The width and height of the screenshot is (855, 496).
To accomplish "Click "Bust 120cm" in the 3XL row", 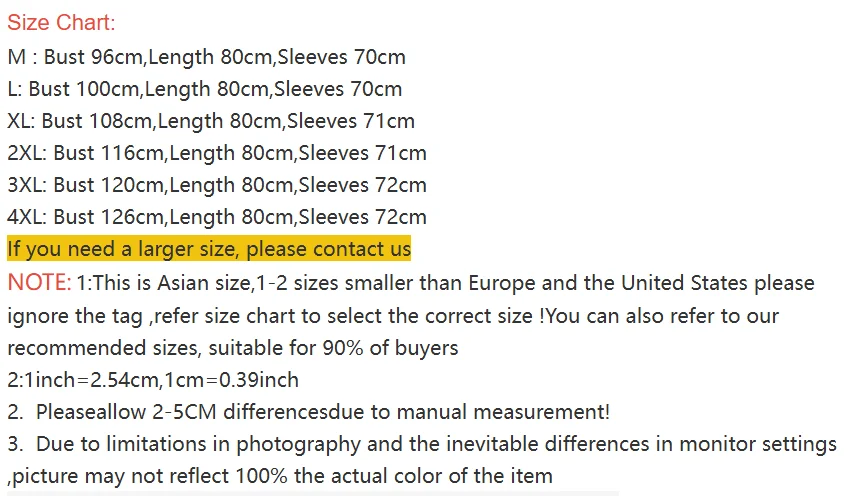I will tap(108, 185).
